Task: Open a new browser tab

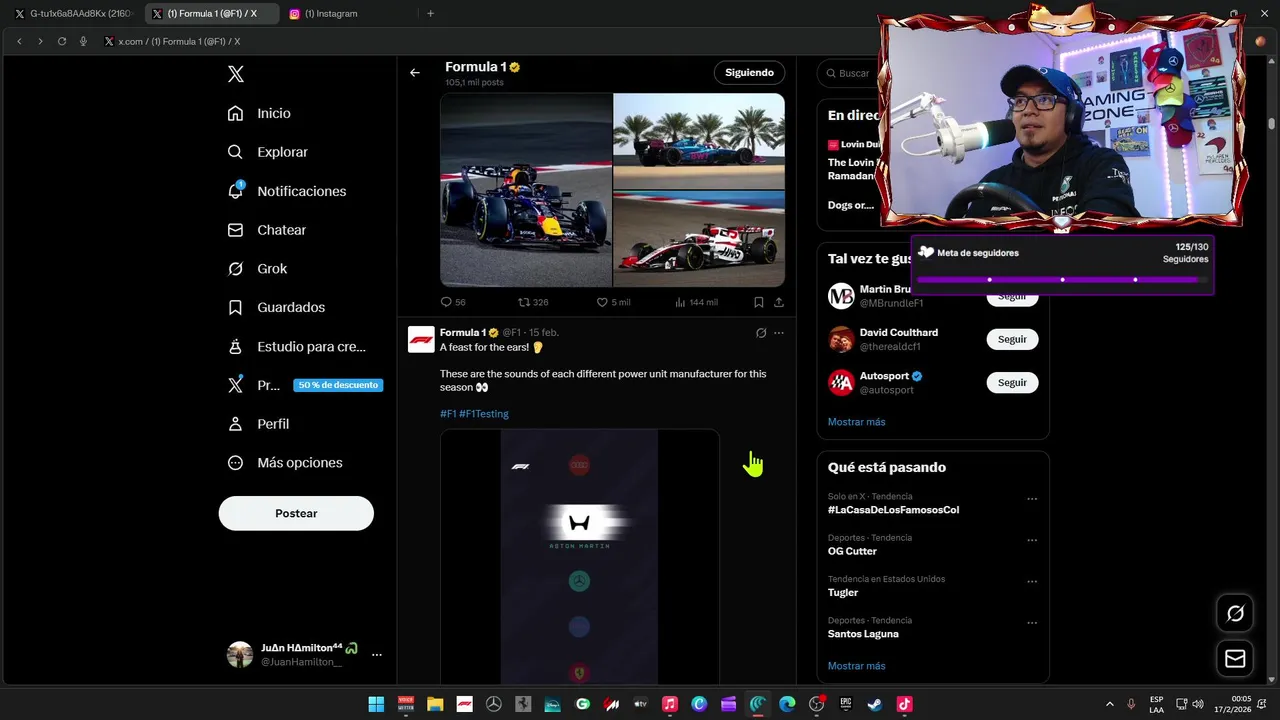Action: coord(431,14)
